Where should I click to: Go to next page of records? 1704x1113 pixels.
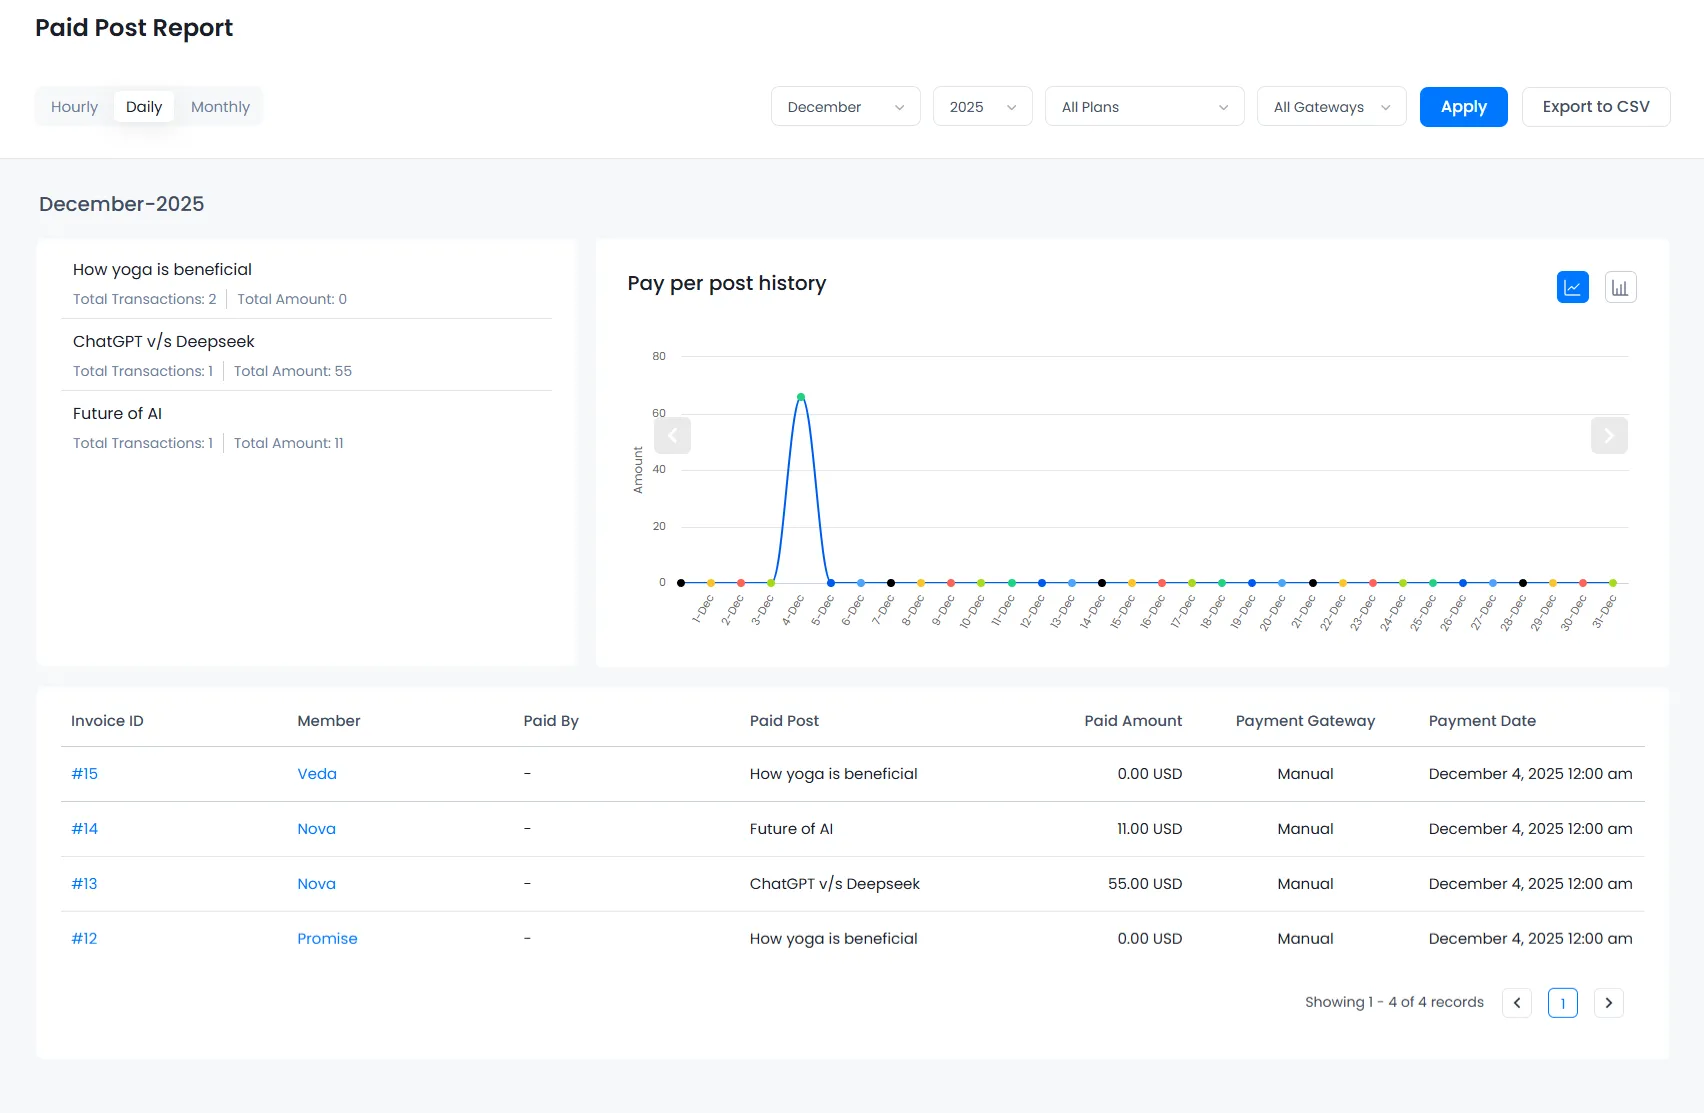click(x=1609, y=1002)
